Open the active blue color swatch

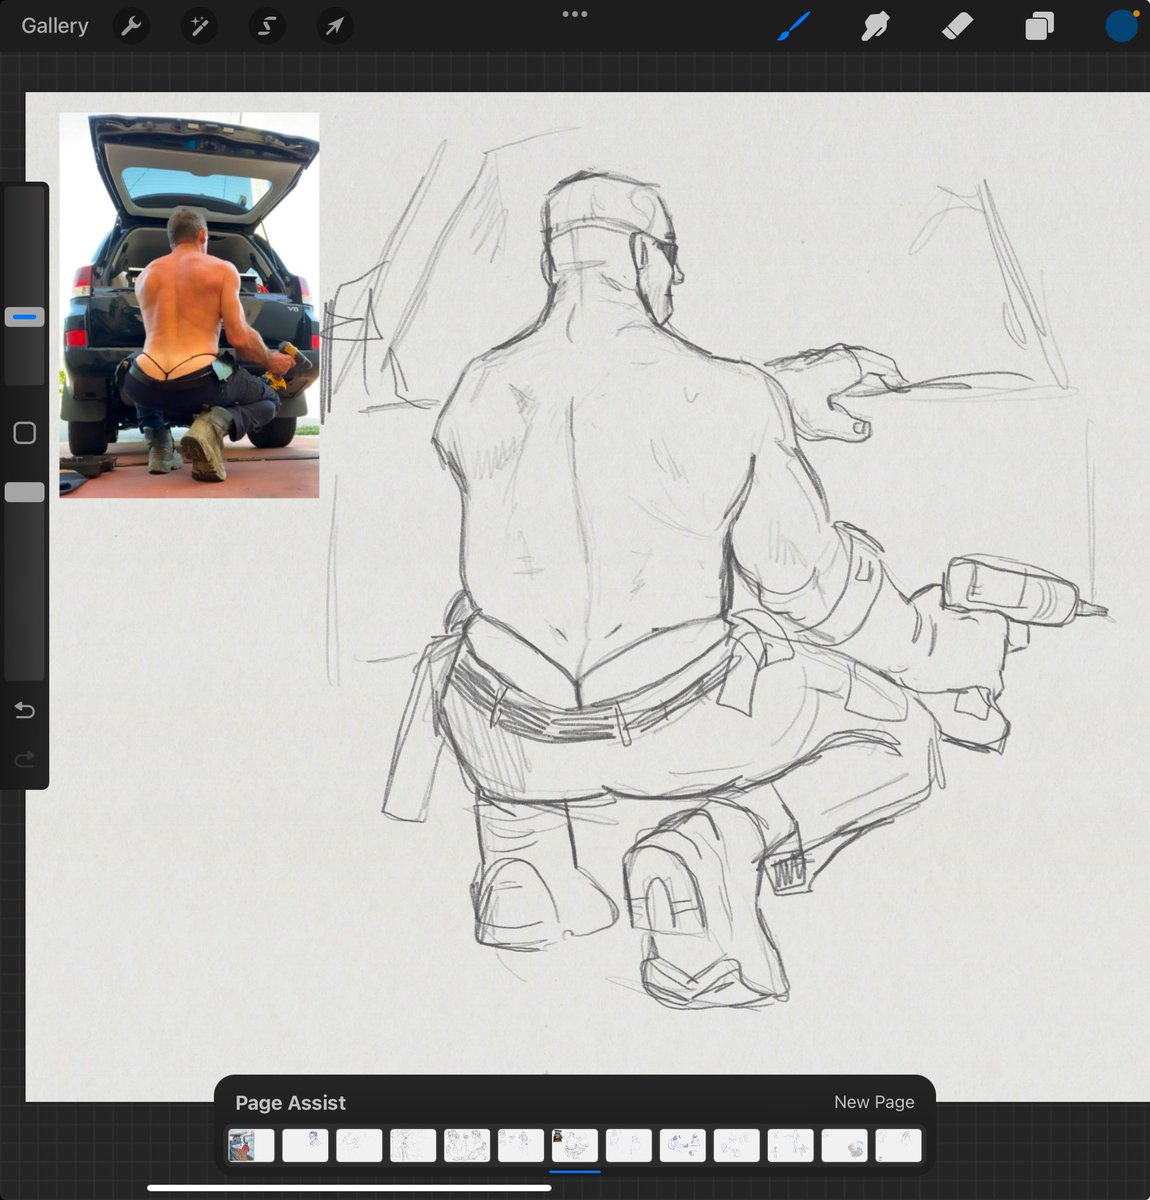(x=1122, y=26)
